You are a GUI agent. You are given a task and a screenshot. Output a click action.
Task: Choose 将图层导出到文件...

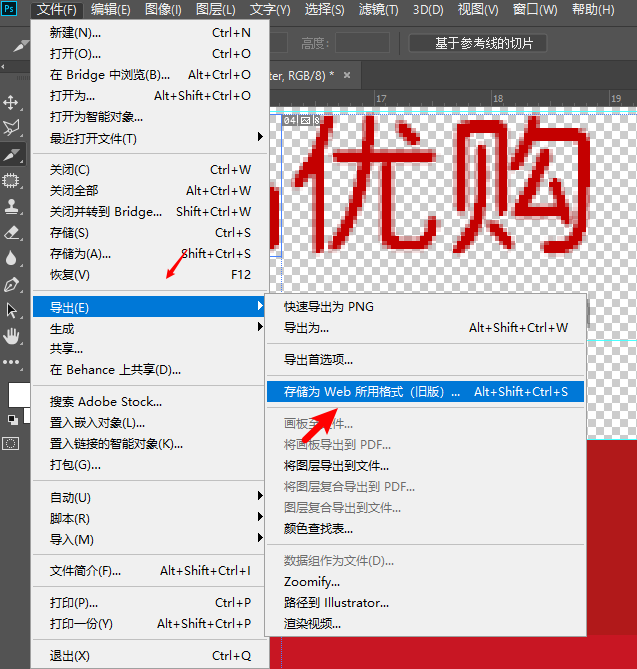[x=425, y=465]
